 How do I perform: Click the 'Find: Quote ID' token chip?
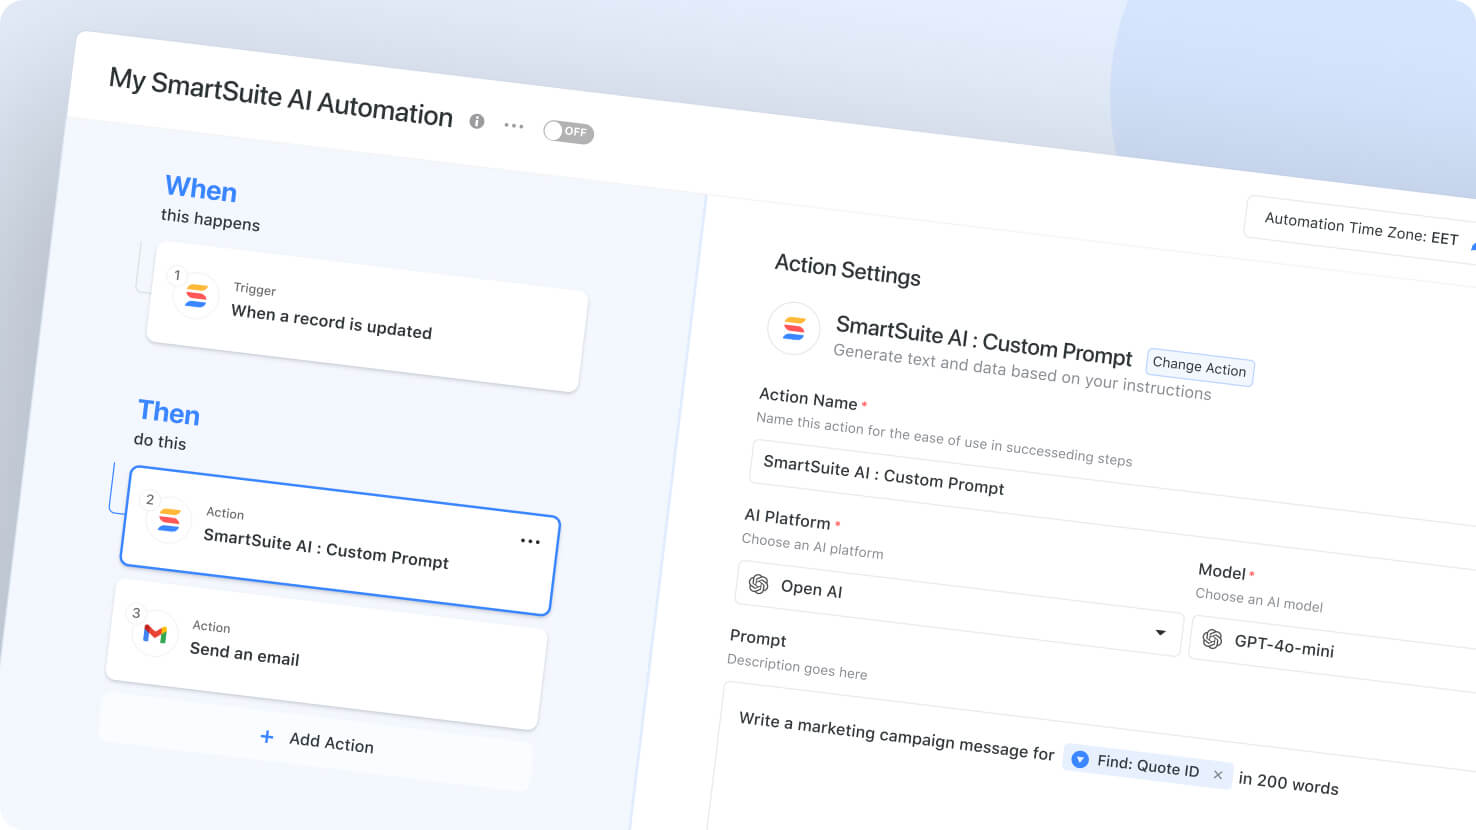pos(1148,767)
